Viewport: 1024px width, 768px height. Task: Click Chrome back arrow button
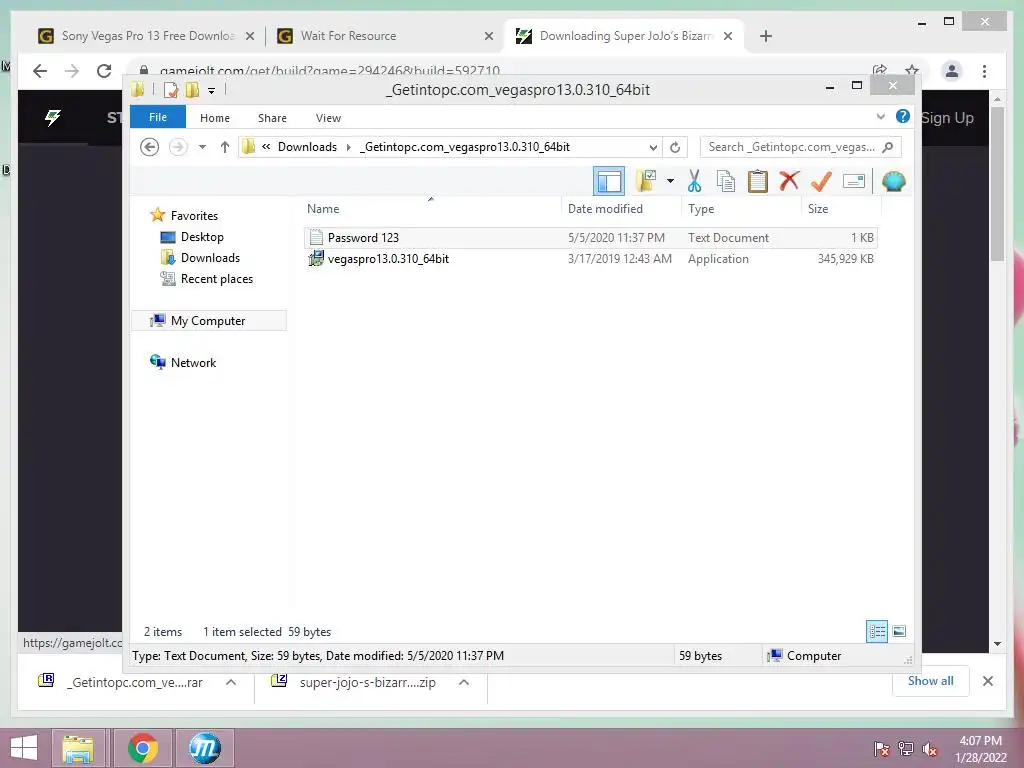[40, 71]
